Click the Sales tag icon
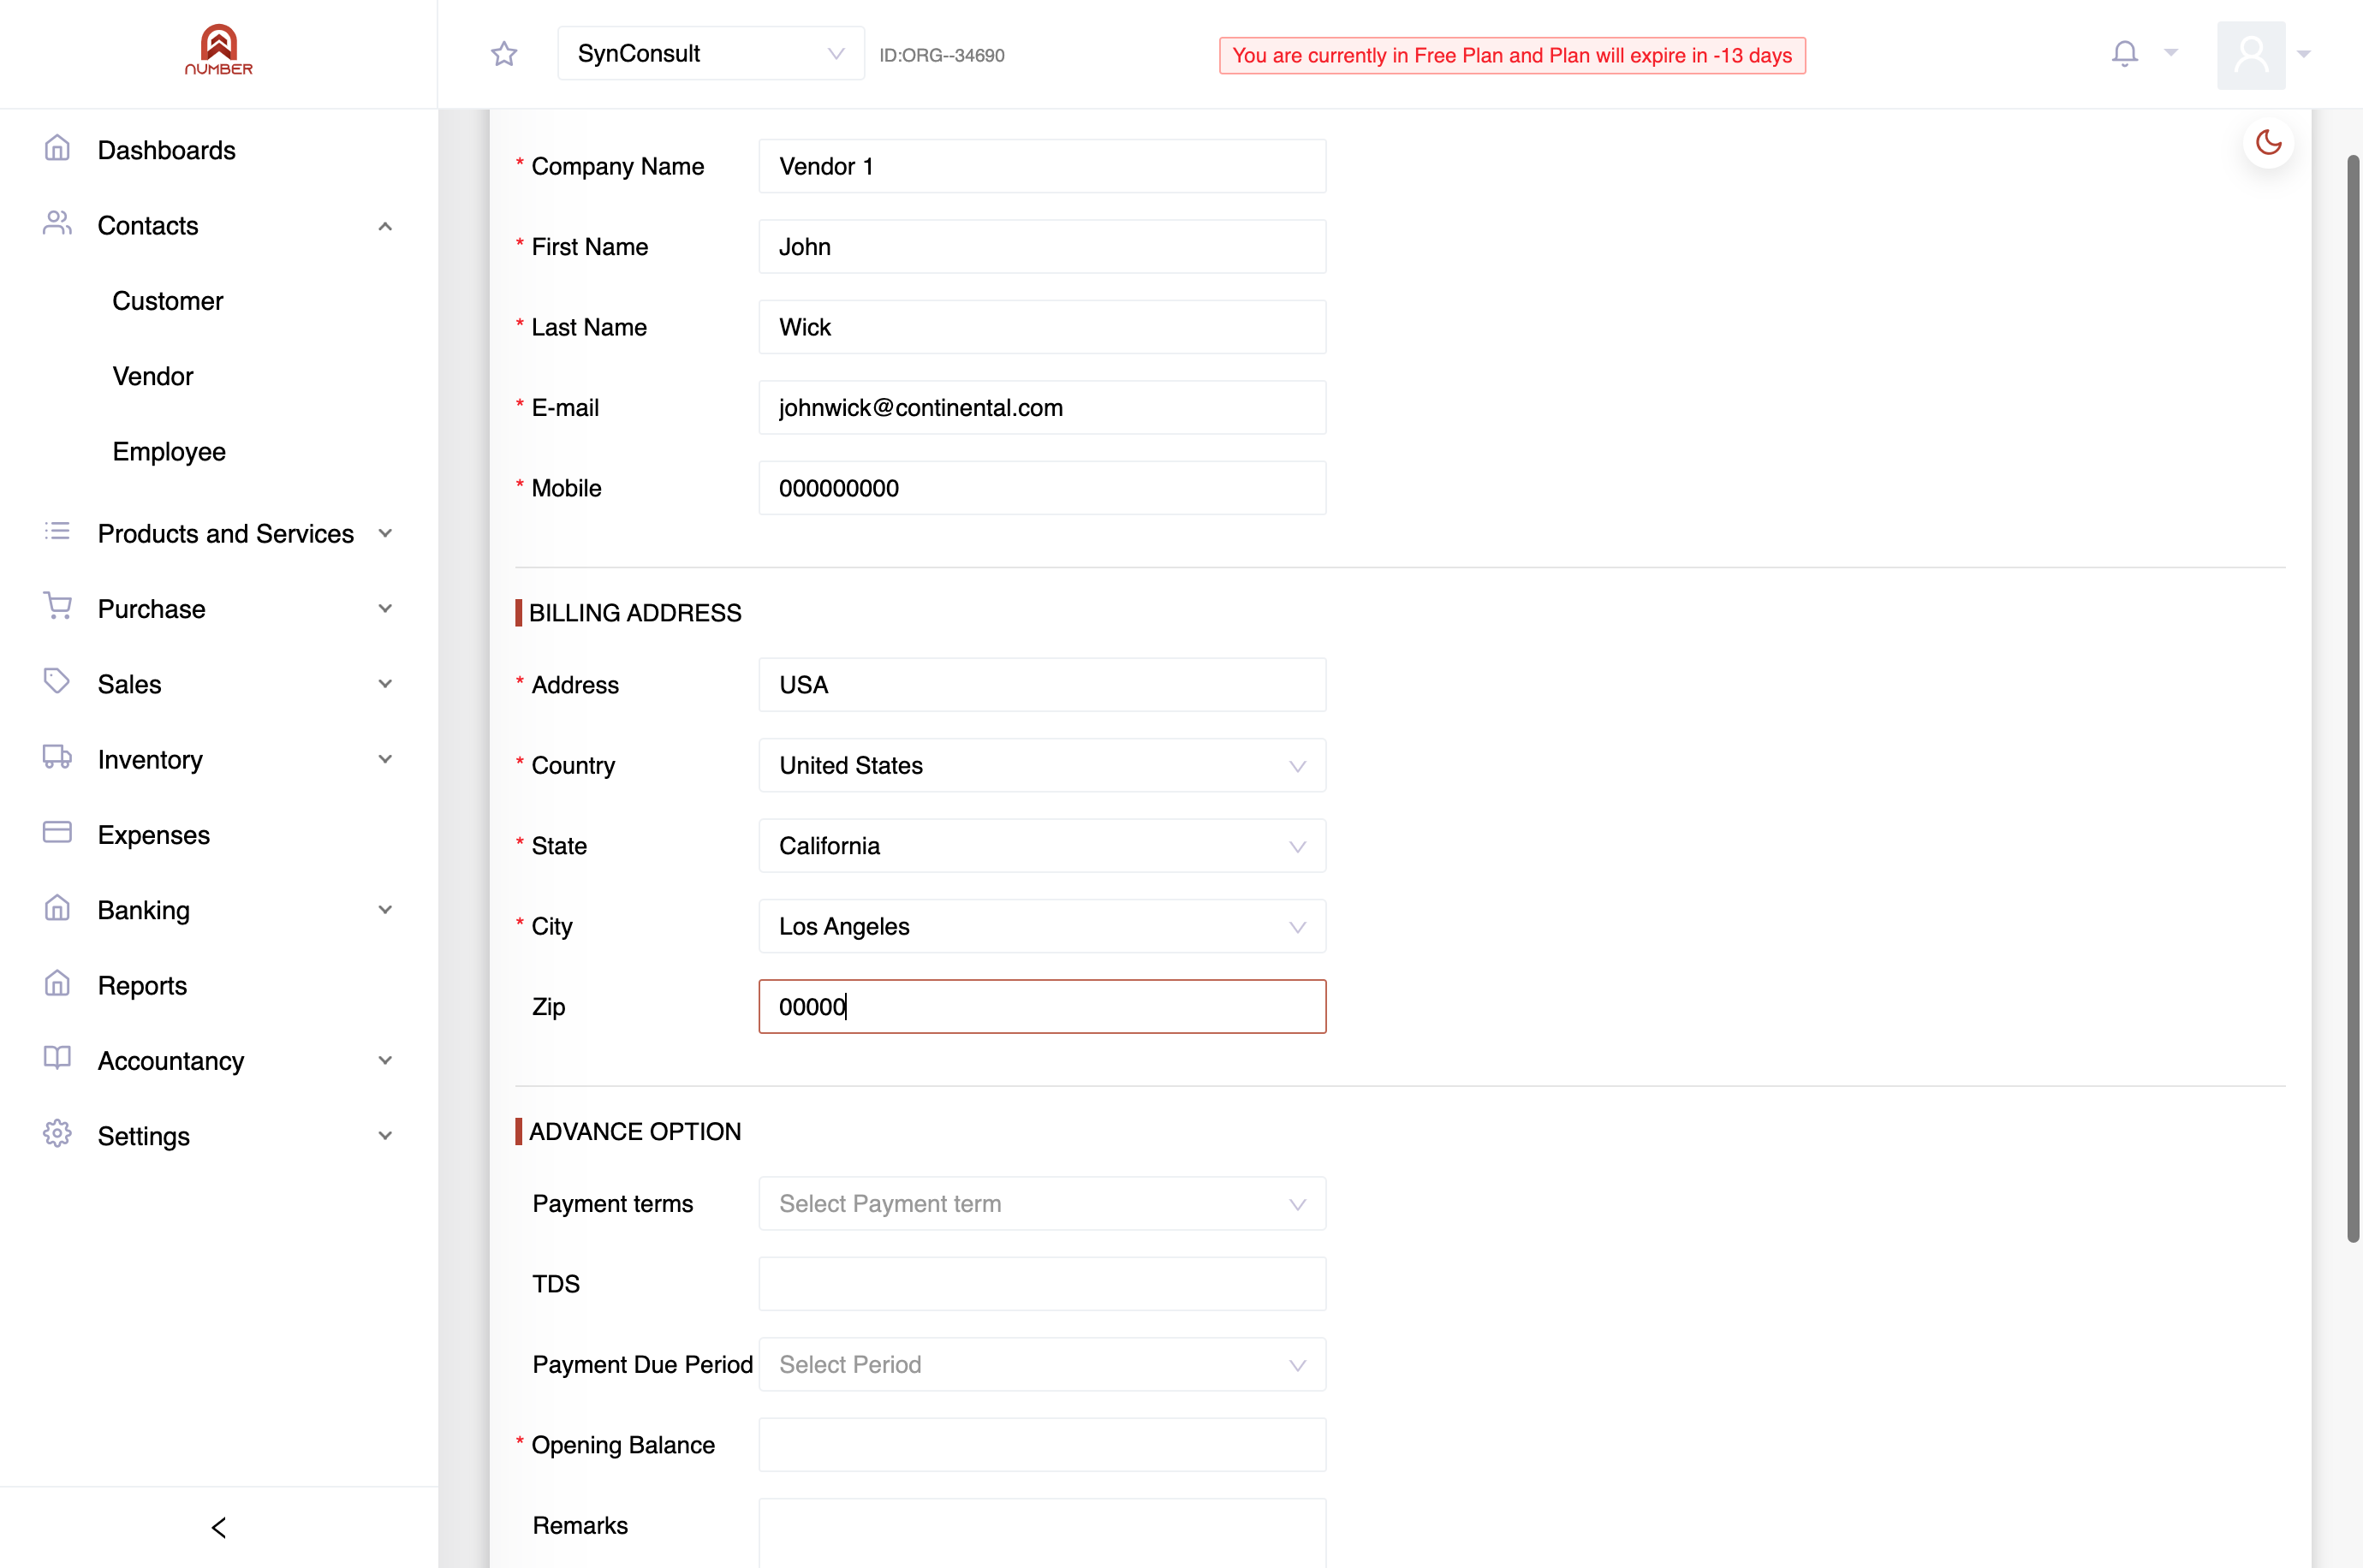The image size is (2363, 1568). coord(57,682)
